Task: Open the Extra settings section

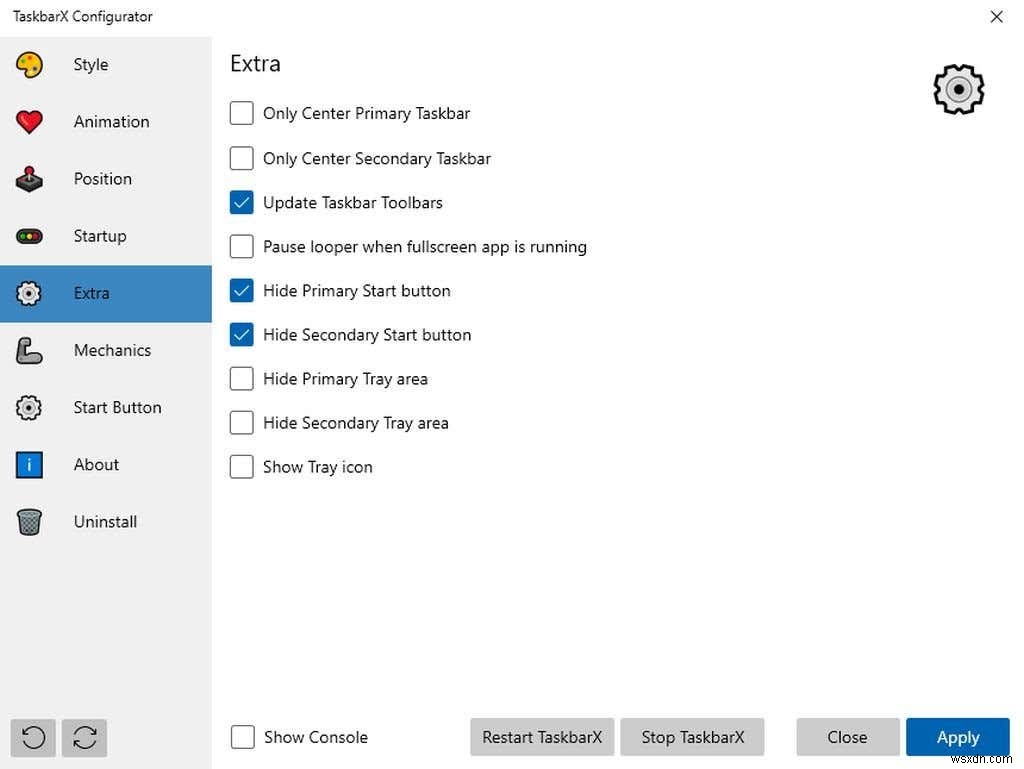Action: [91, 293]
